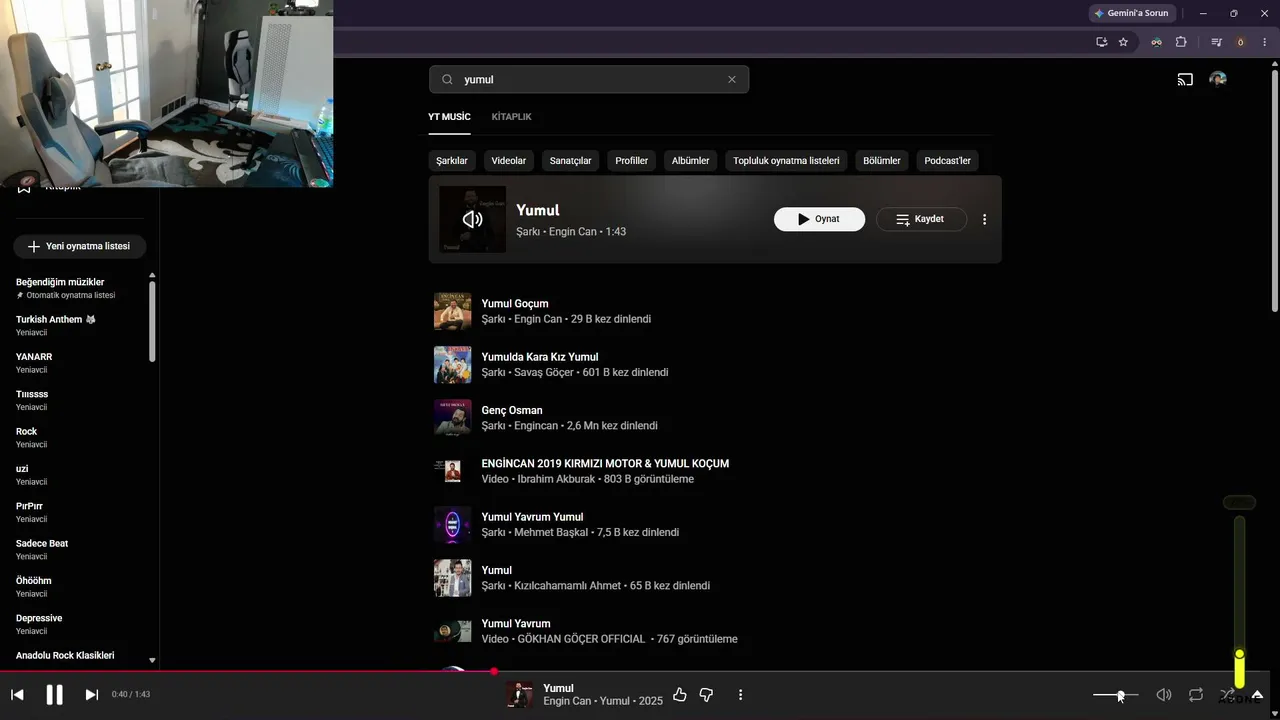Filter results by Albümler

[x=690, y=161]
